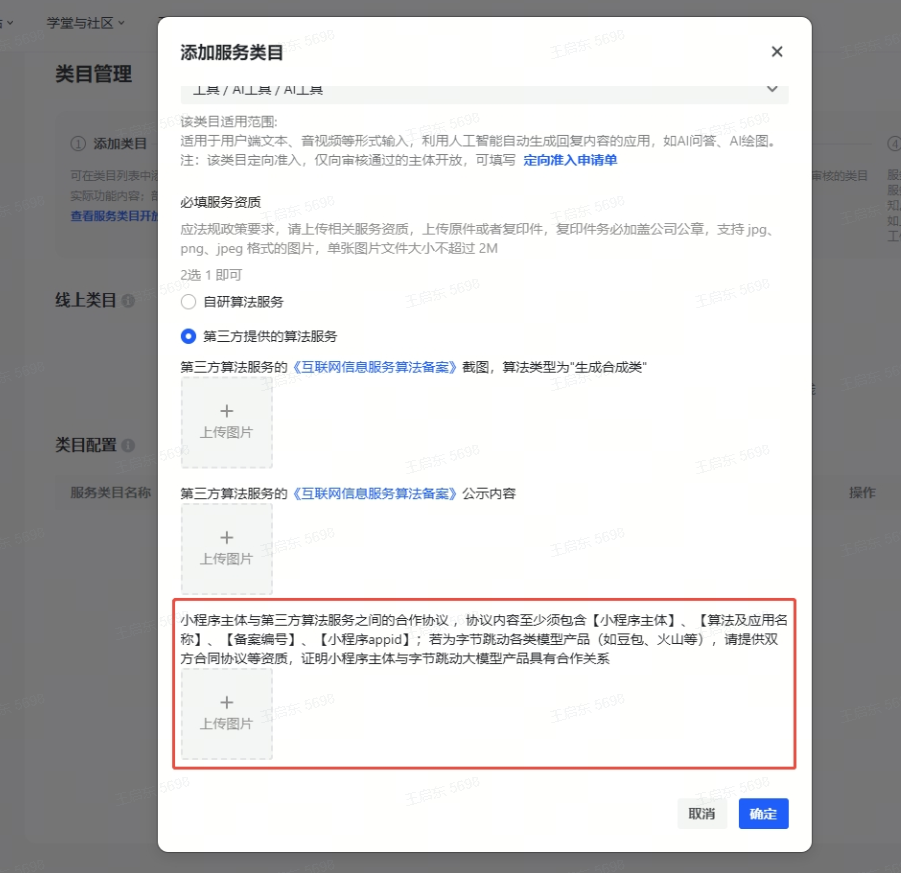Expand the 学堂与社区 menu
This screenshot has width=901, height=873.
pos(86,22)
